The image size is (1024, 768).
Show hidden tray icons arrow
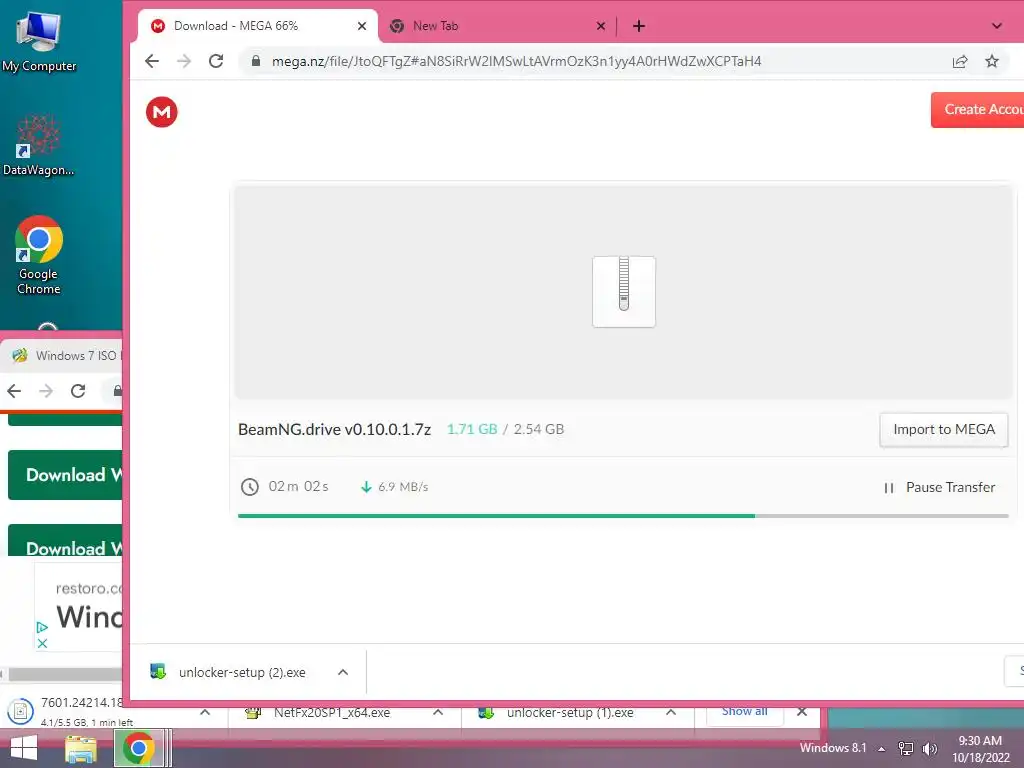(882, 749)
